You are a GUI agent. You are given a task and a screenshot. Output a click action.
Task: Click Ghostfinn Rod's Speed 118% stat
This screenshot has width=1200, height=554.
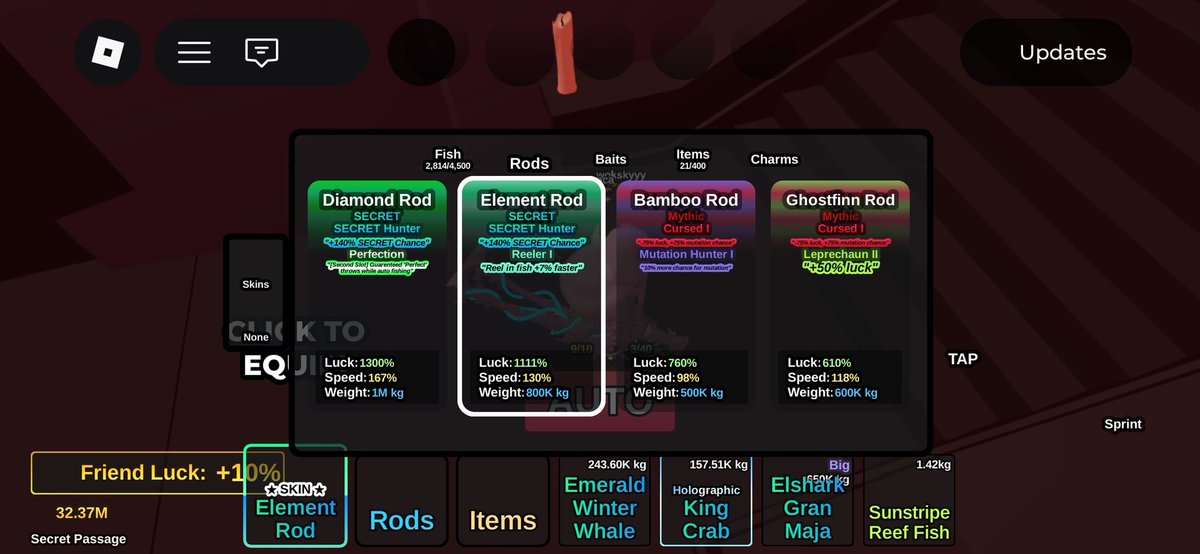coord(824,378)
